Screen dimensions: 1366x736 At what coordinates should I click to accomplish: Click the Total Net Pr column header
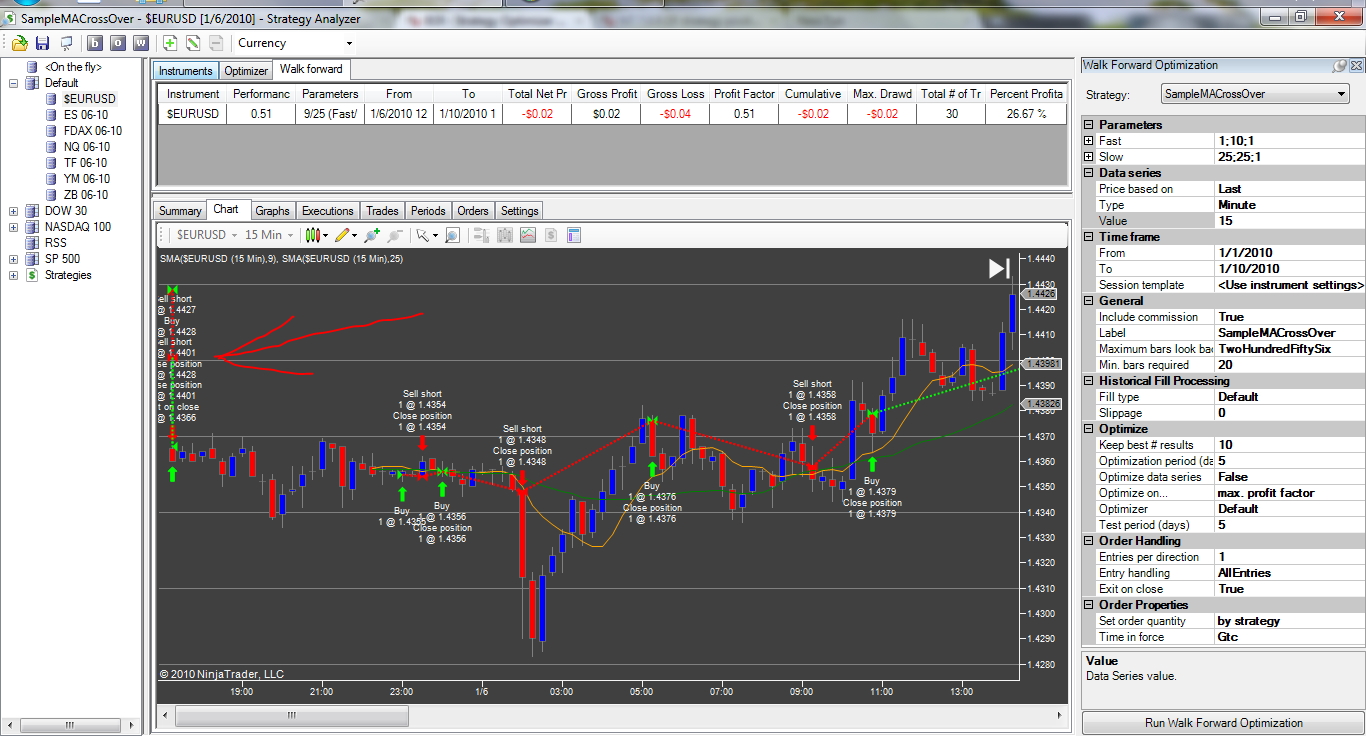(x=537, y=94)
